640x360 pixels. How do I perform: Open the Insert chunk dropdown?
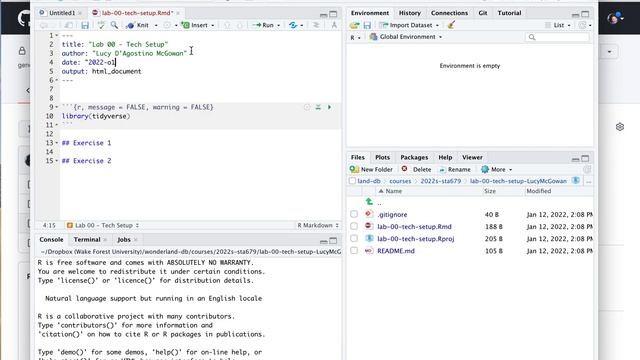198,25
